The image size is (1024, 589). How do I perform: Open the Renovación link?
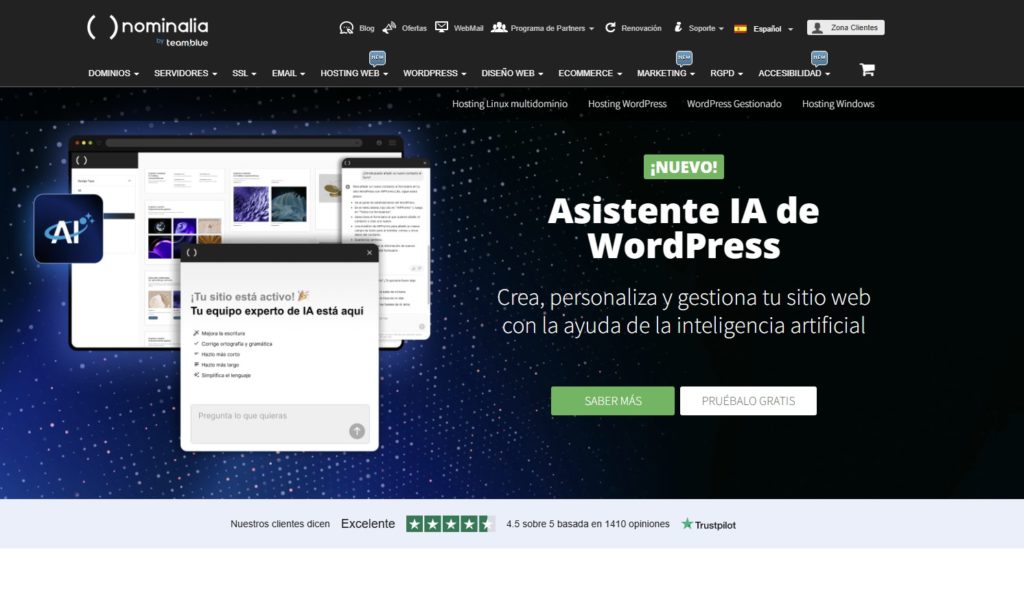[641, 28]
